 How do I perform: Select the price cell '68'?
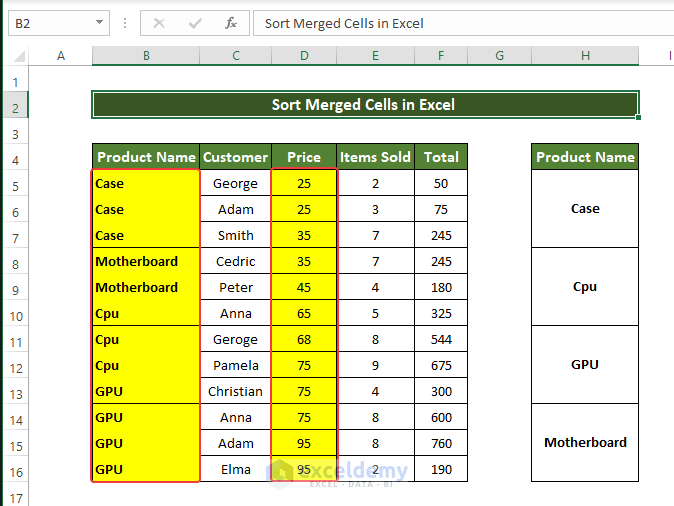(x=304, y=339)
